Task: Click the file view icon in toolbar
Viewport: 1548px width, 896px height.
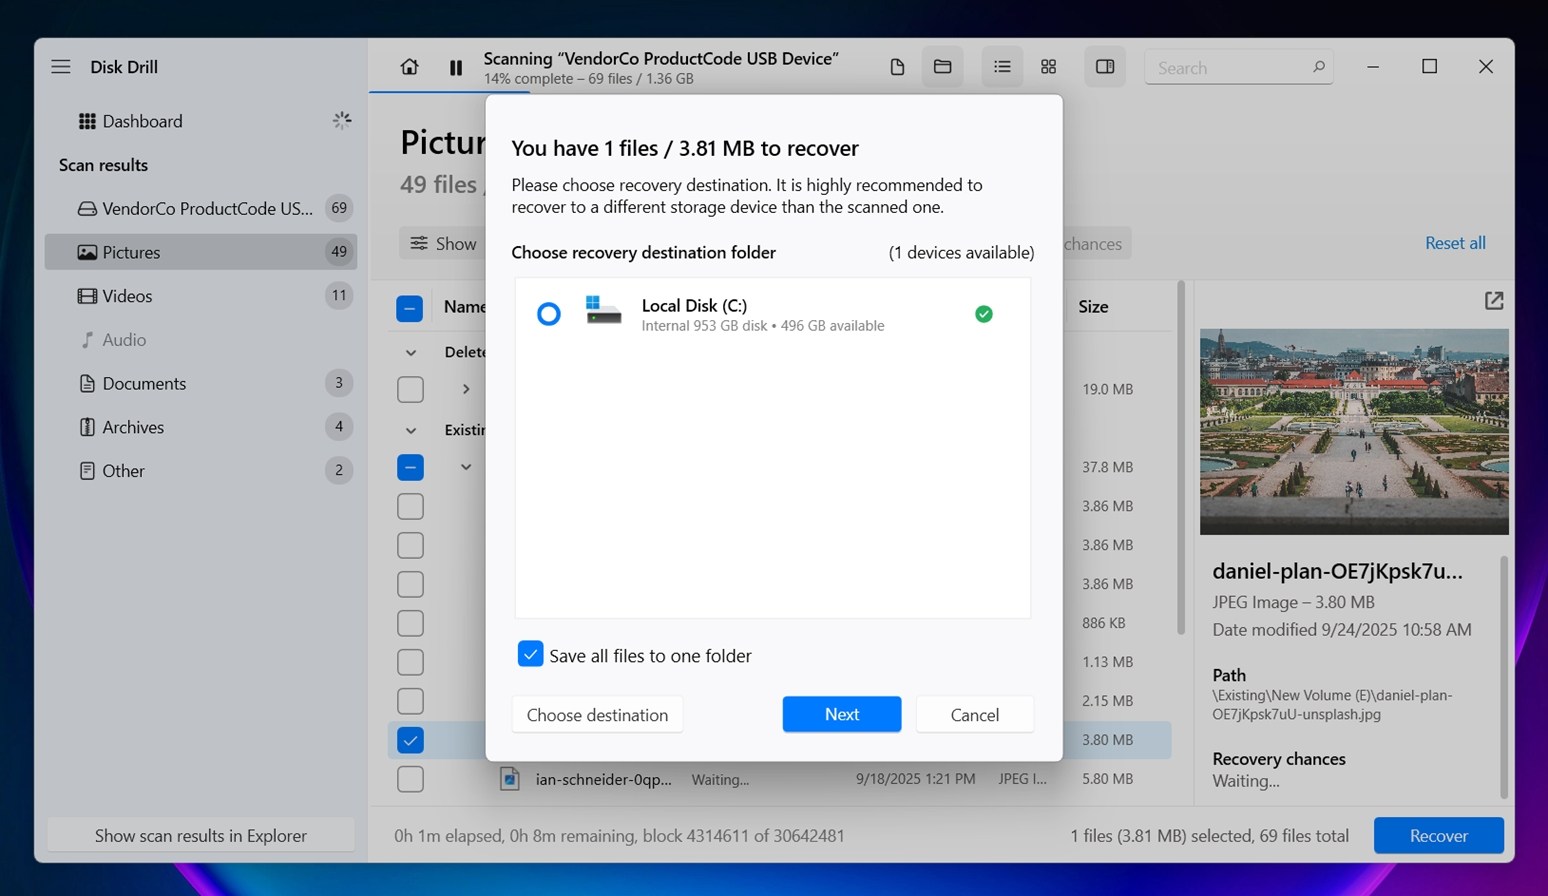Action: (897, 67)
